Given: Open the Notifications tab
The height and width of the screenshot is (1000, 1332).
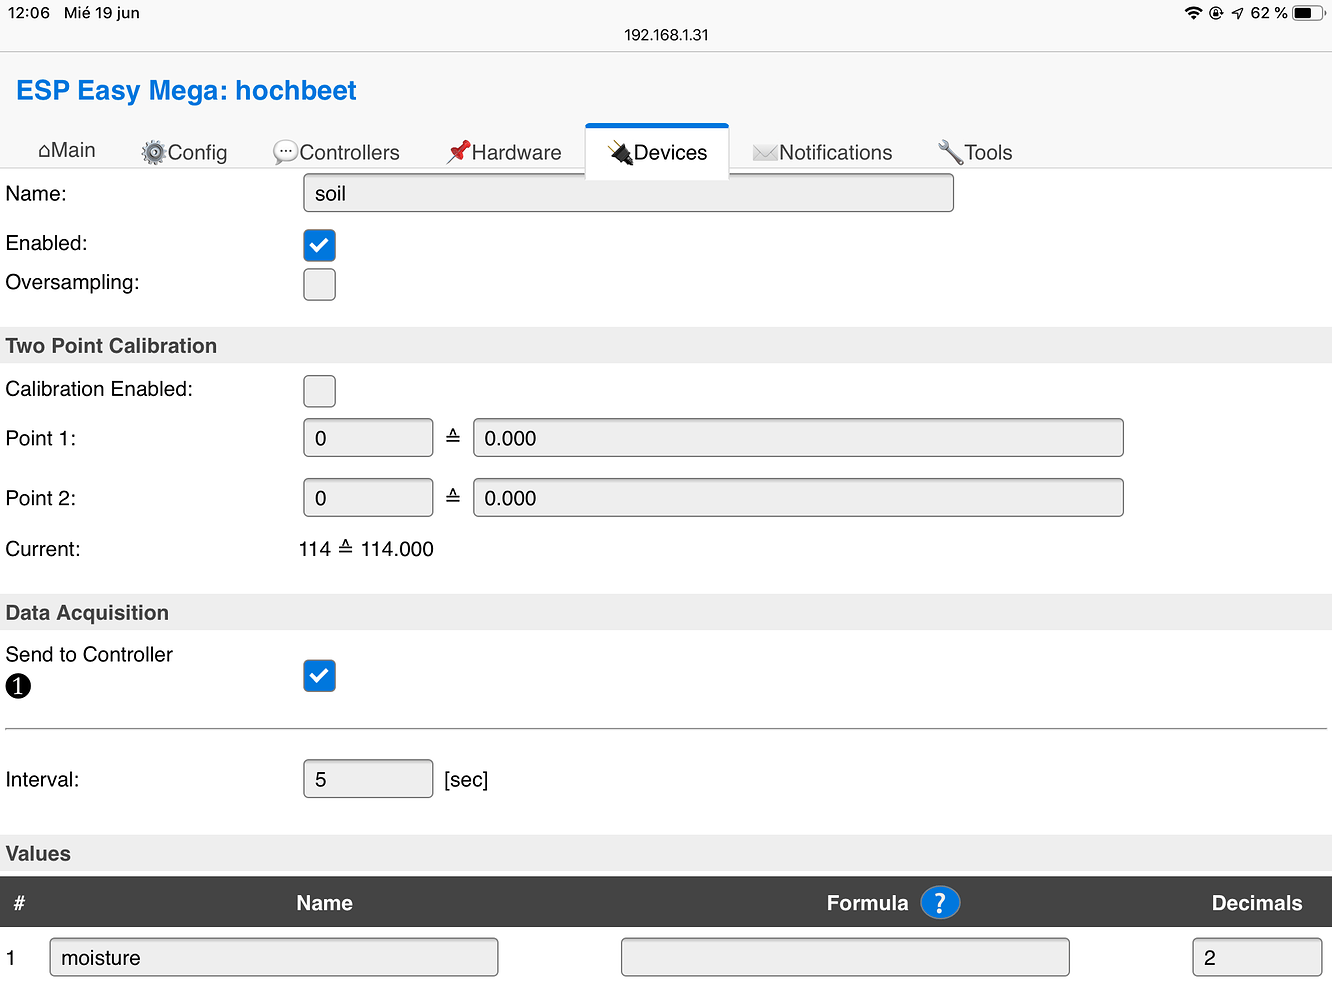Looking at the screenshot, I should point(822,152).
